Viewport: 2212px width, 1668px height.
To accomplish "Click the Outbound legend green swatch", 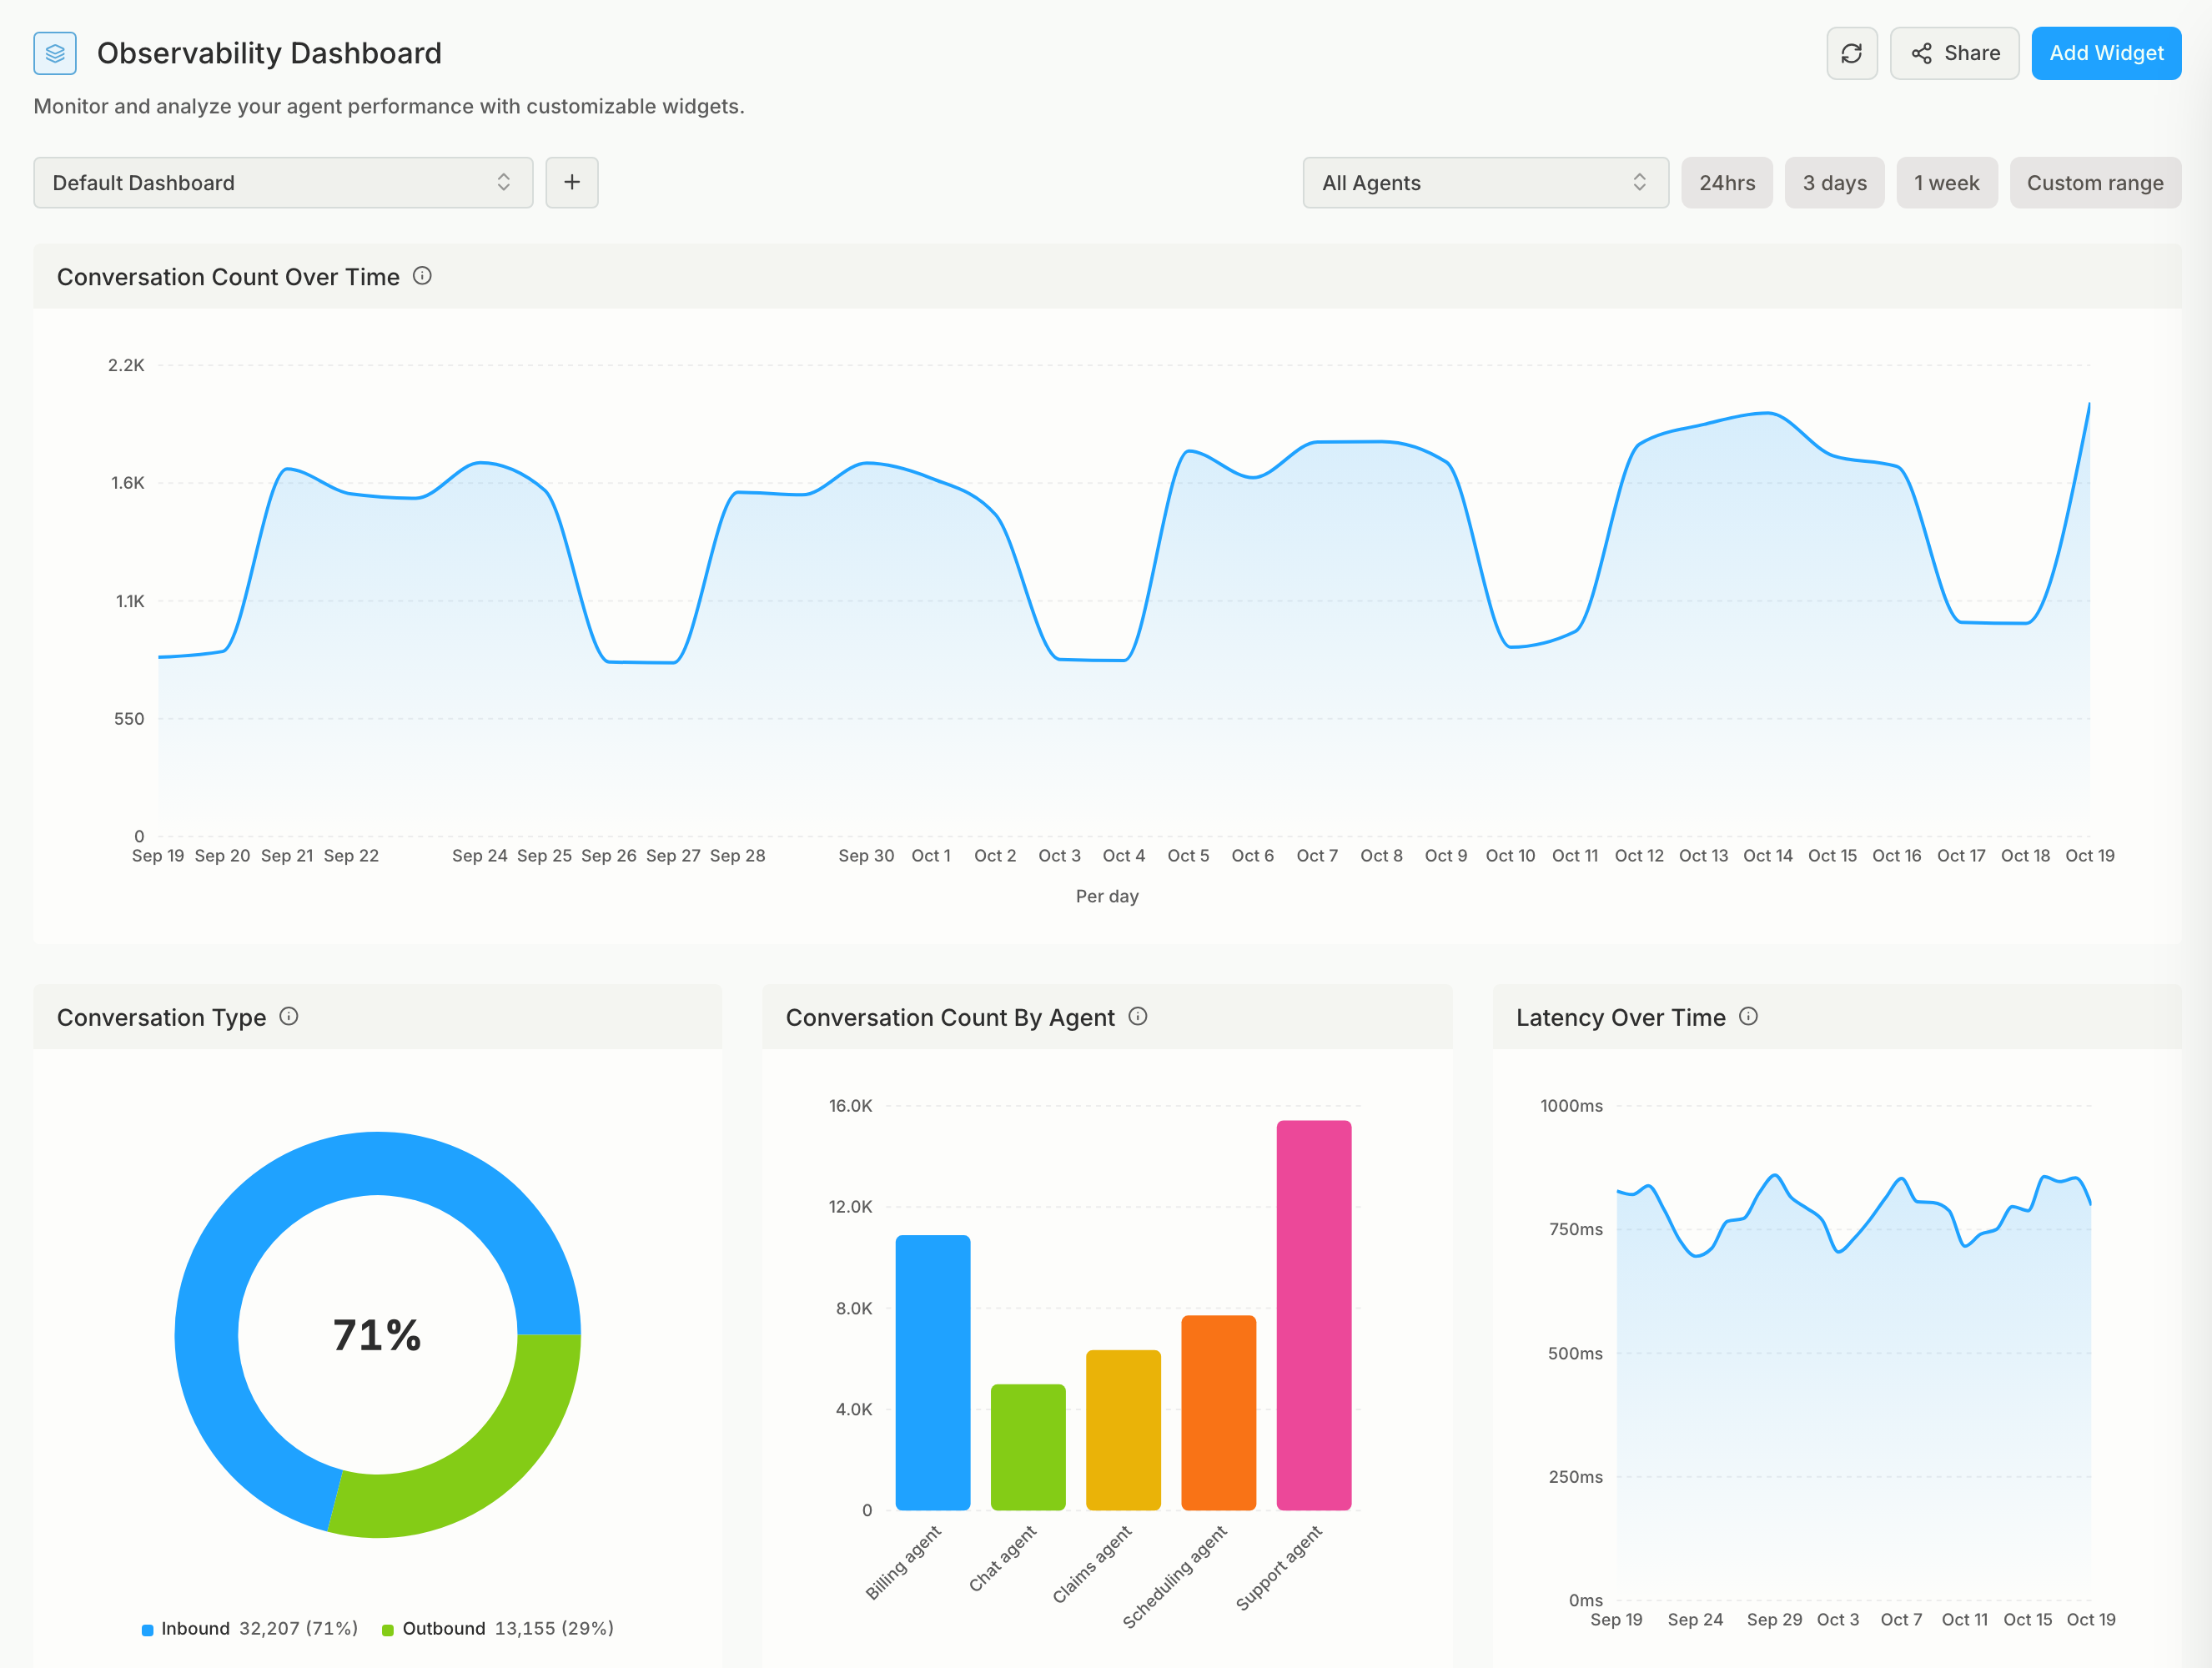I will [x=388, y=1630].
